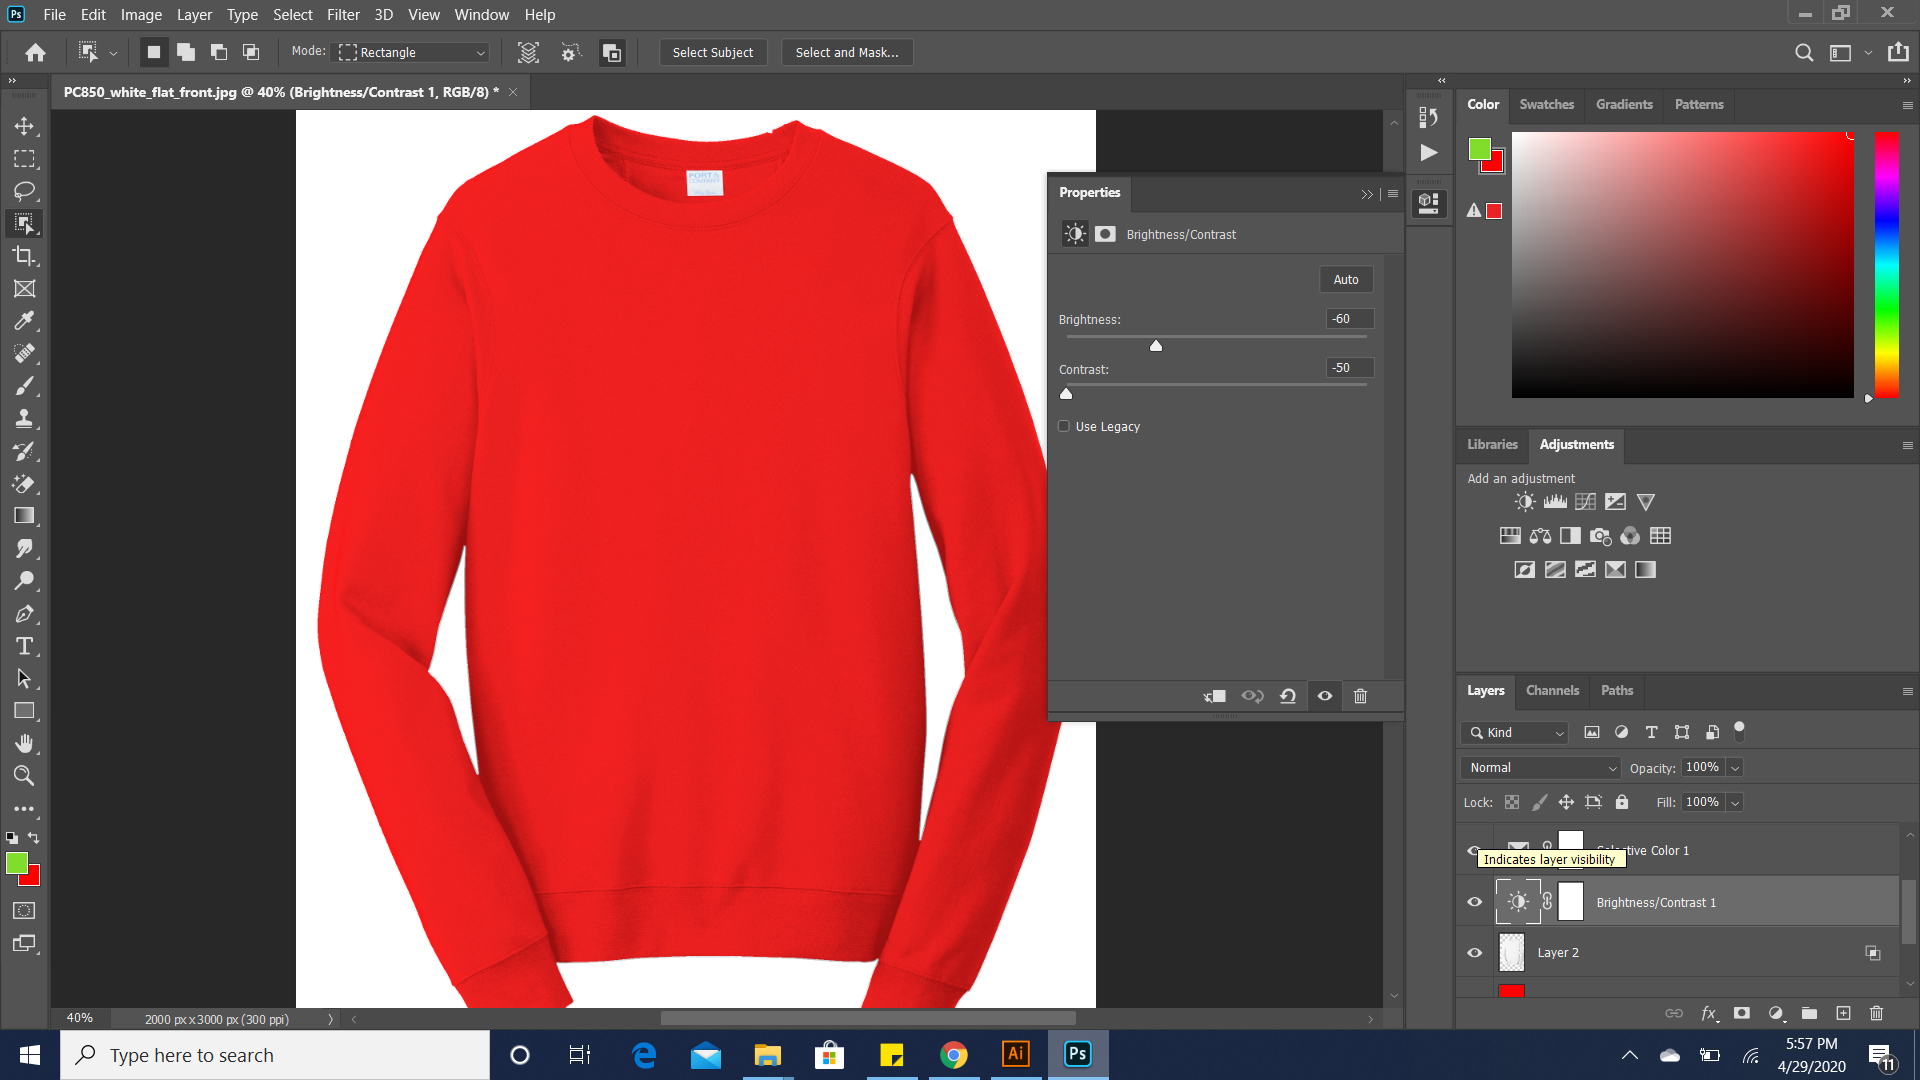Open the Filter menu

coord(343,15)
